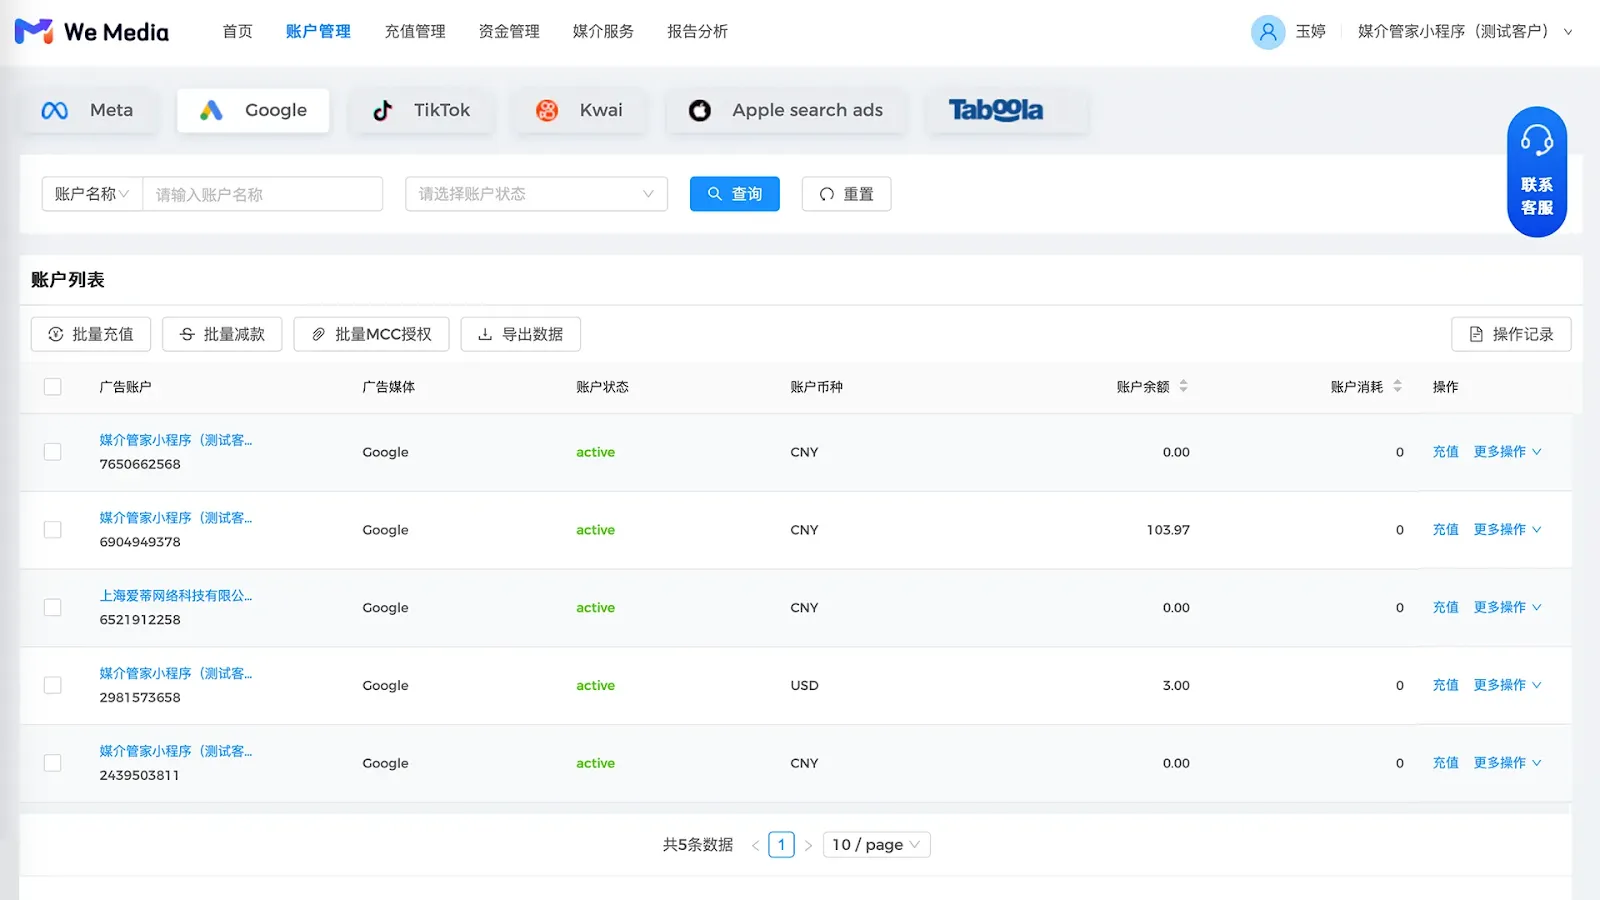Viewport: 1600px width, 900px height.
Task: Expand 更多操作 for account 2981573658
Action: click(x=1507, y=685)
